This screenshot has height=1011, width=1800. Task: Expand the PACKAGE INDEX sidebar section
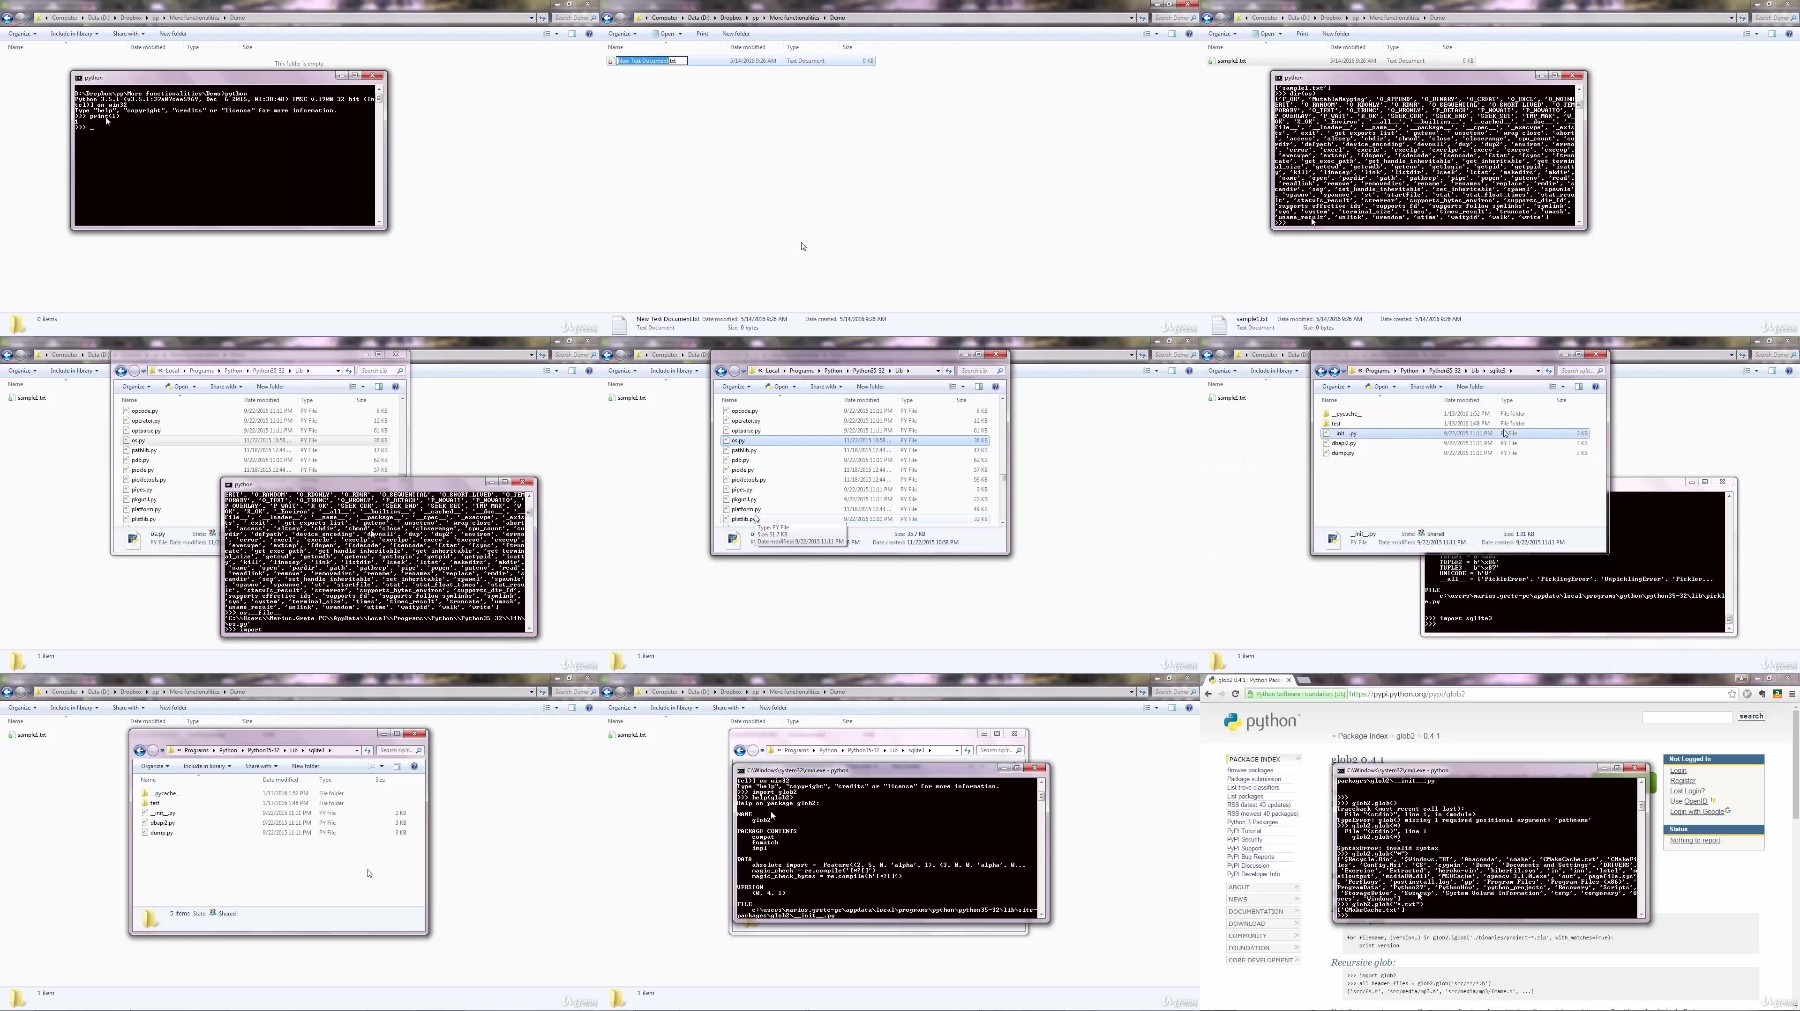tap(1263, 759)
